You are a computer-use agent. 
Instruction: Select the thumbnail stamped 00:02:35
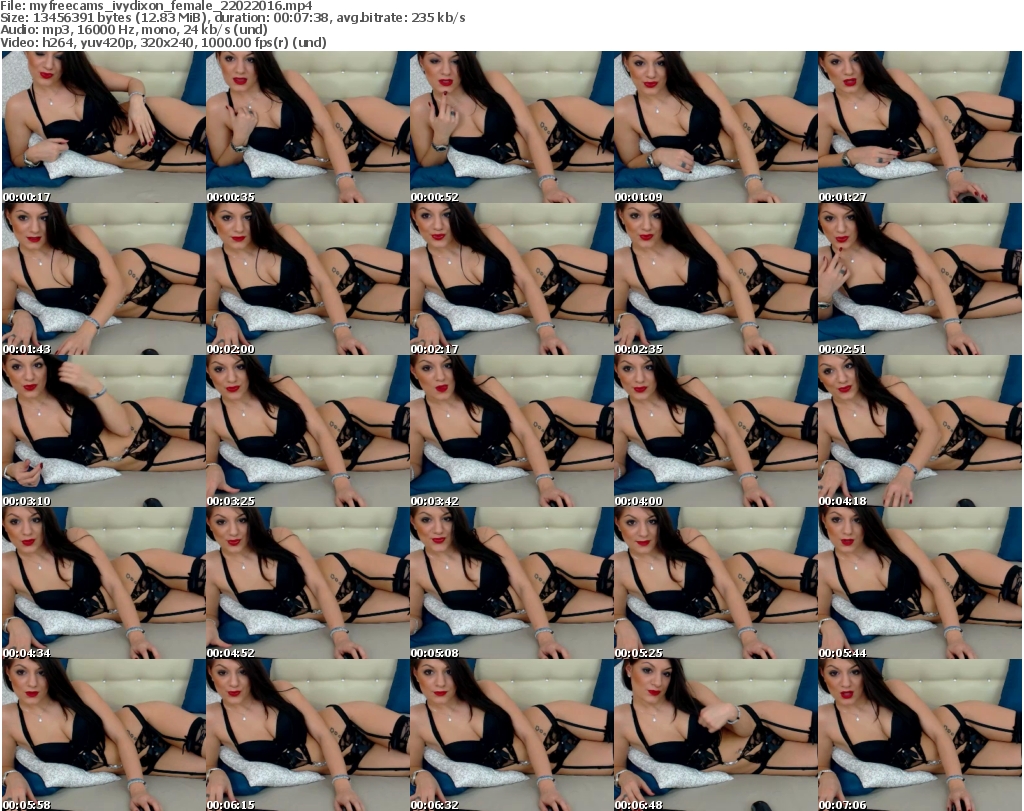pyautogui.click(x=715, y=279)
